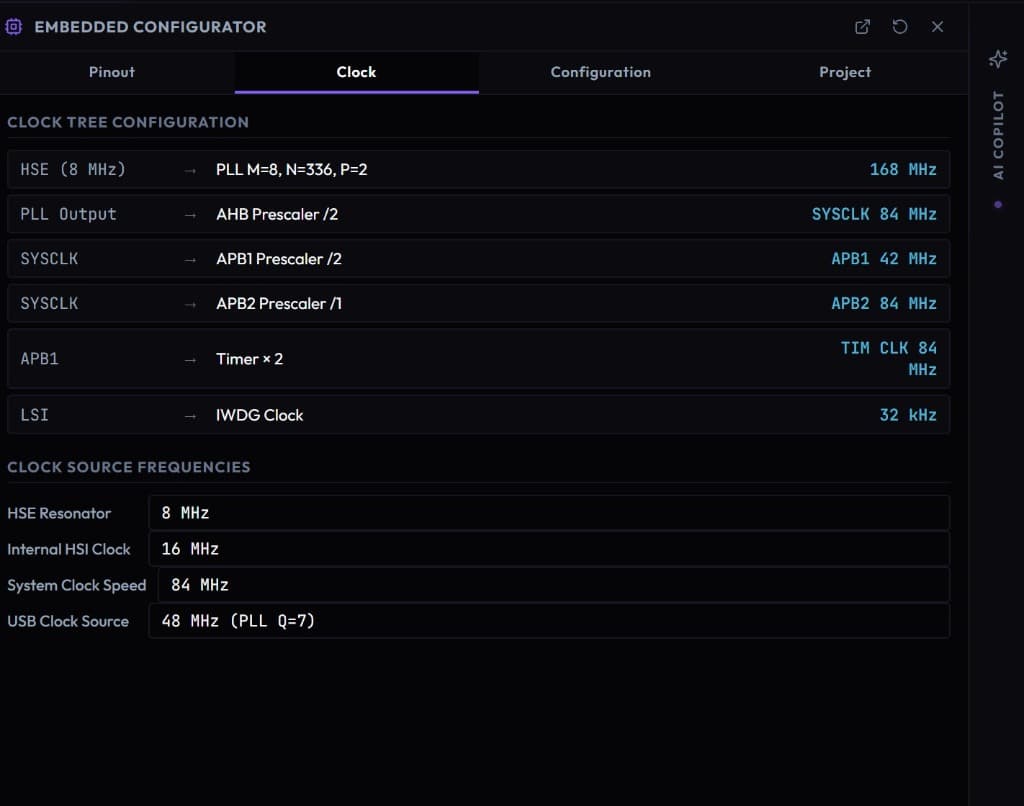The height and width of the screenshot is (806, 1024).
Task: Click the chip logo beside Embedded Configurator
Action: 14,27
